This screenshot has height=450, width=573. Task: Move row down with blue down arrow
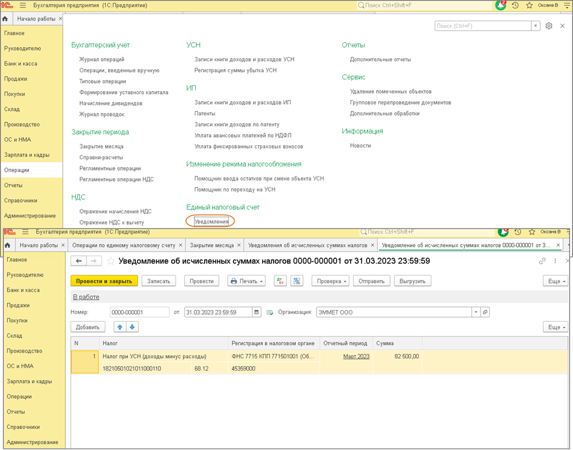pyautogui.click(x=132, y=327)
